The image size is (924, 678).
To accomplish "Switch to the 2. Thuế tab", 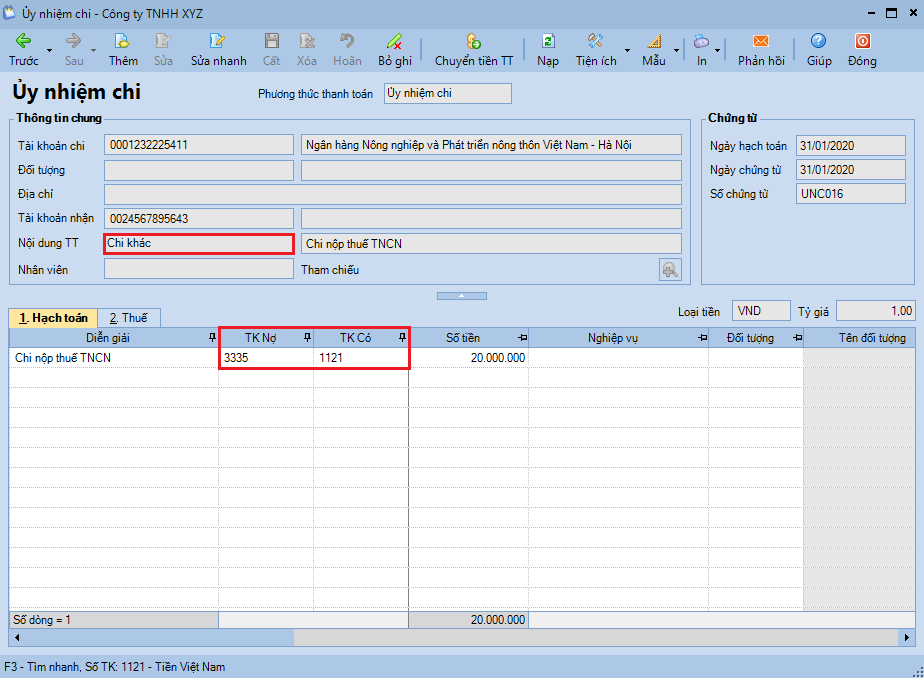I will click(128, 318).
